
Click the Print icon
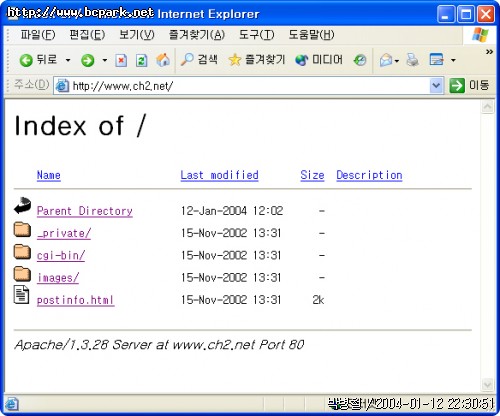[412, 60]
